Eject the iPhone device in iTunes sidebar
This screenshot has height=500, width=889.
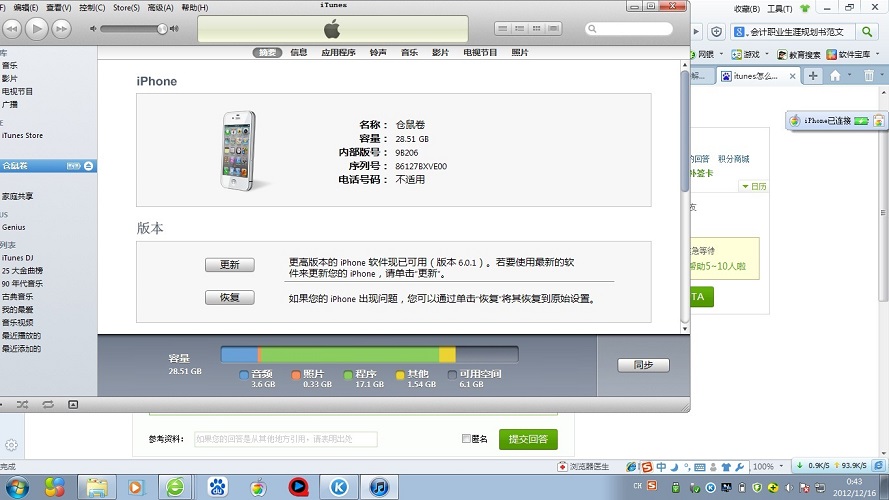[88, 166]
